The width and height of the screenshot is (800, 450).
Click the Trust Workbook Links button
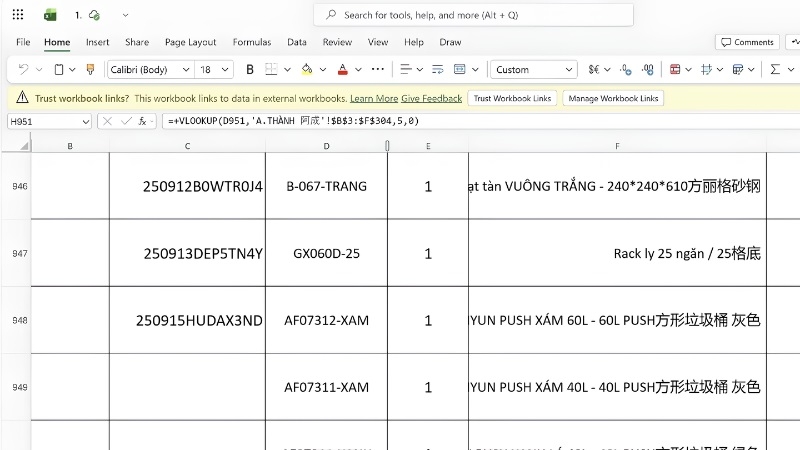point(512,98)
